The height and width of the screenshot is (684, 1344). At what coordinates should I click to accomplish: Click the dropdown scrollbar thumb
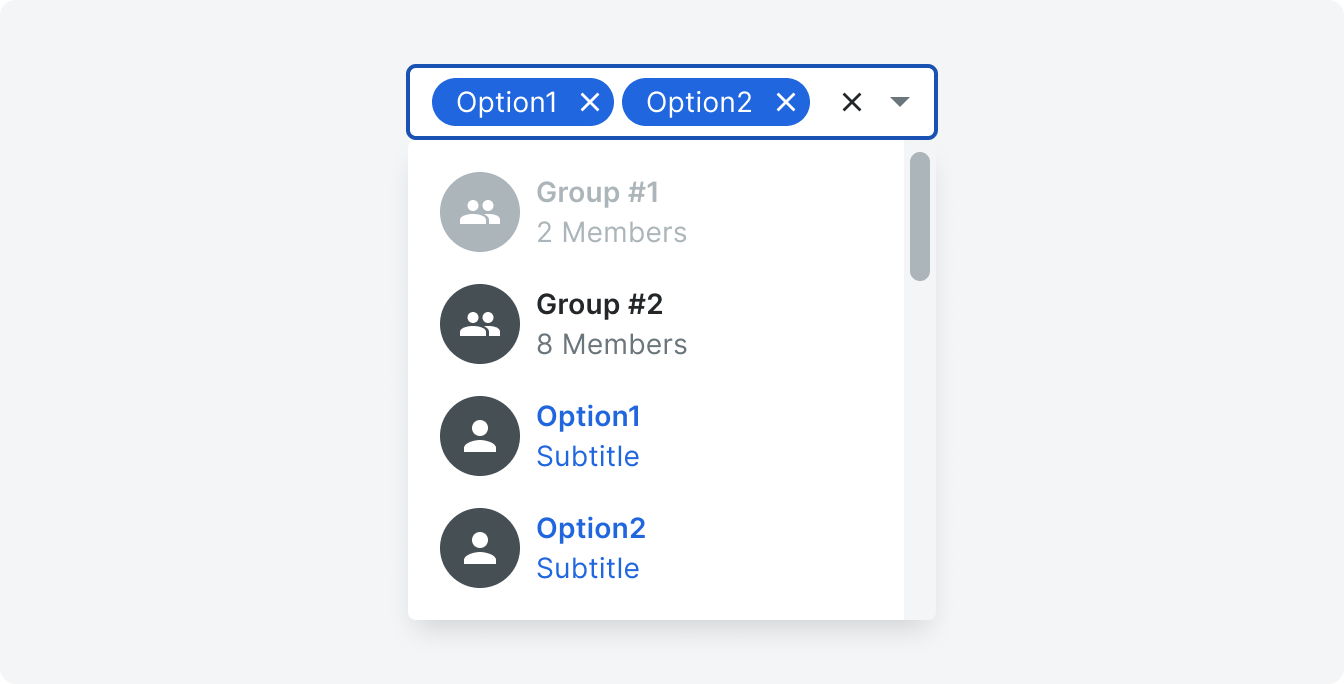[x=920, y=216]
